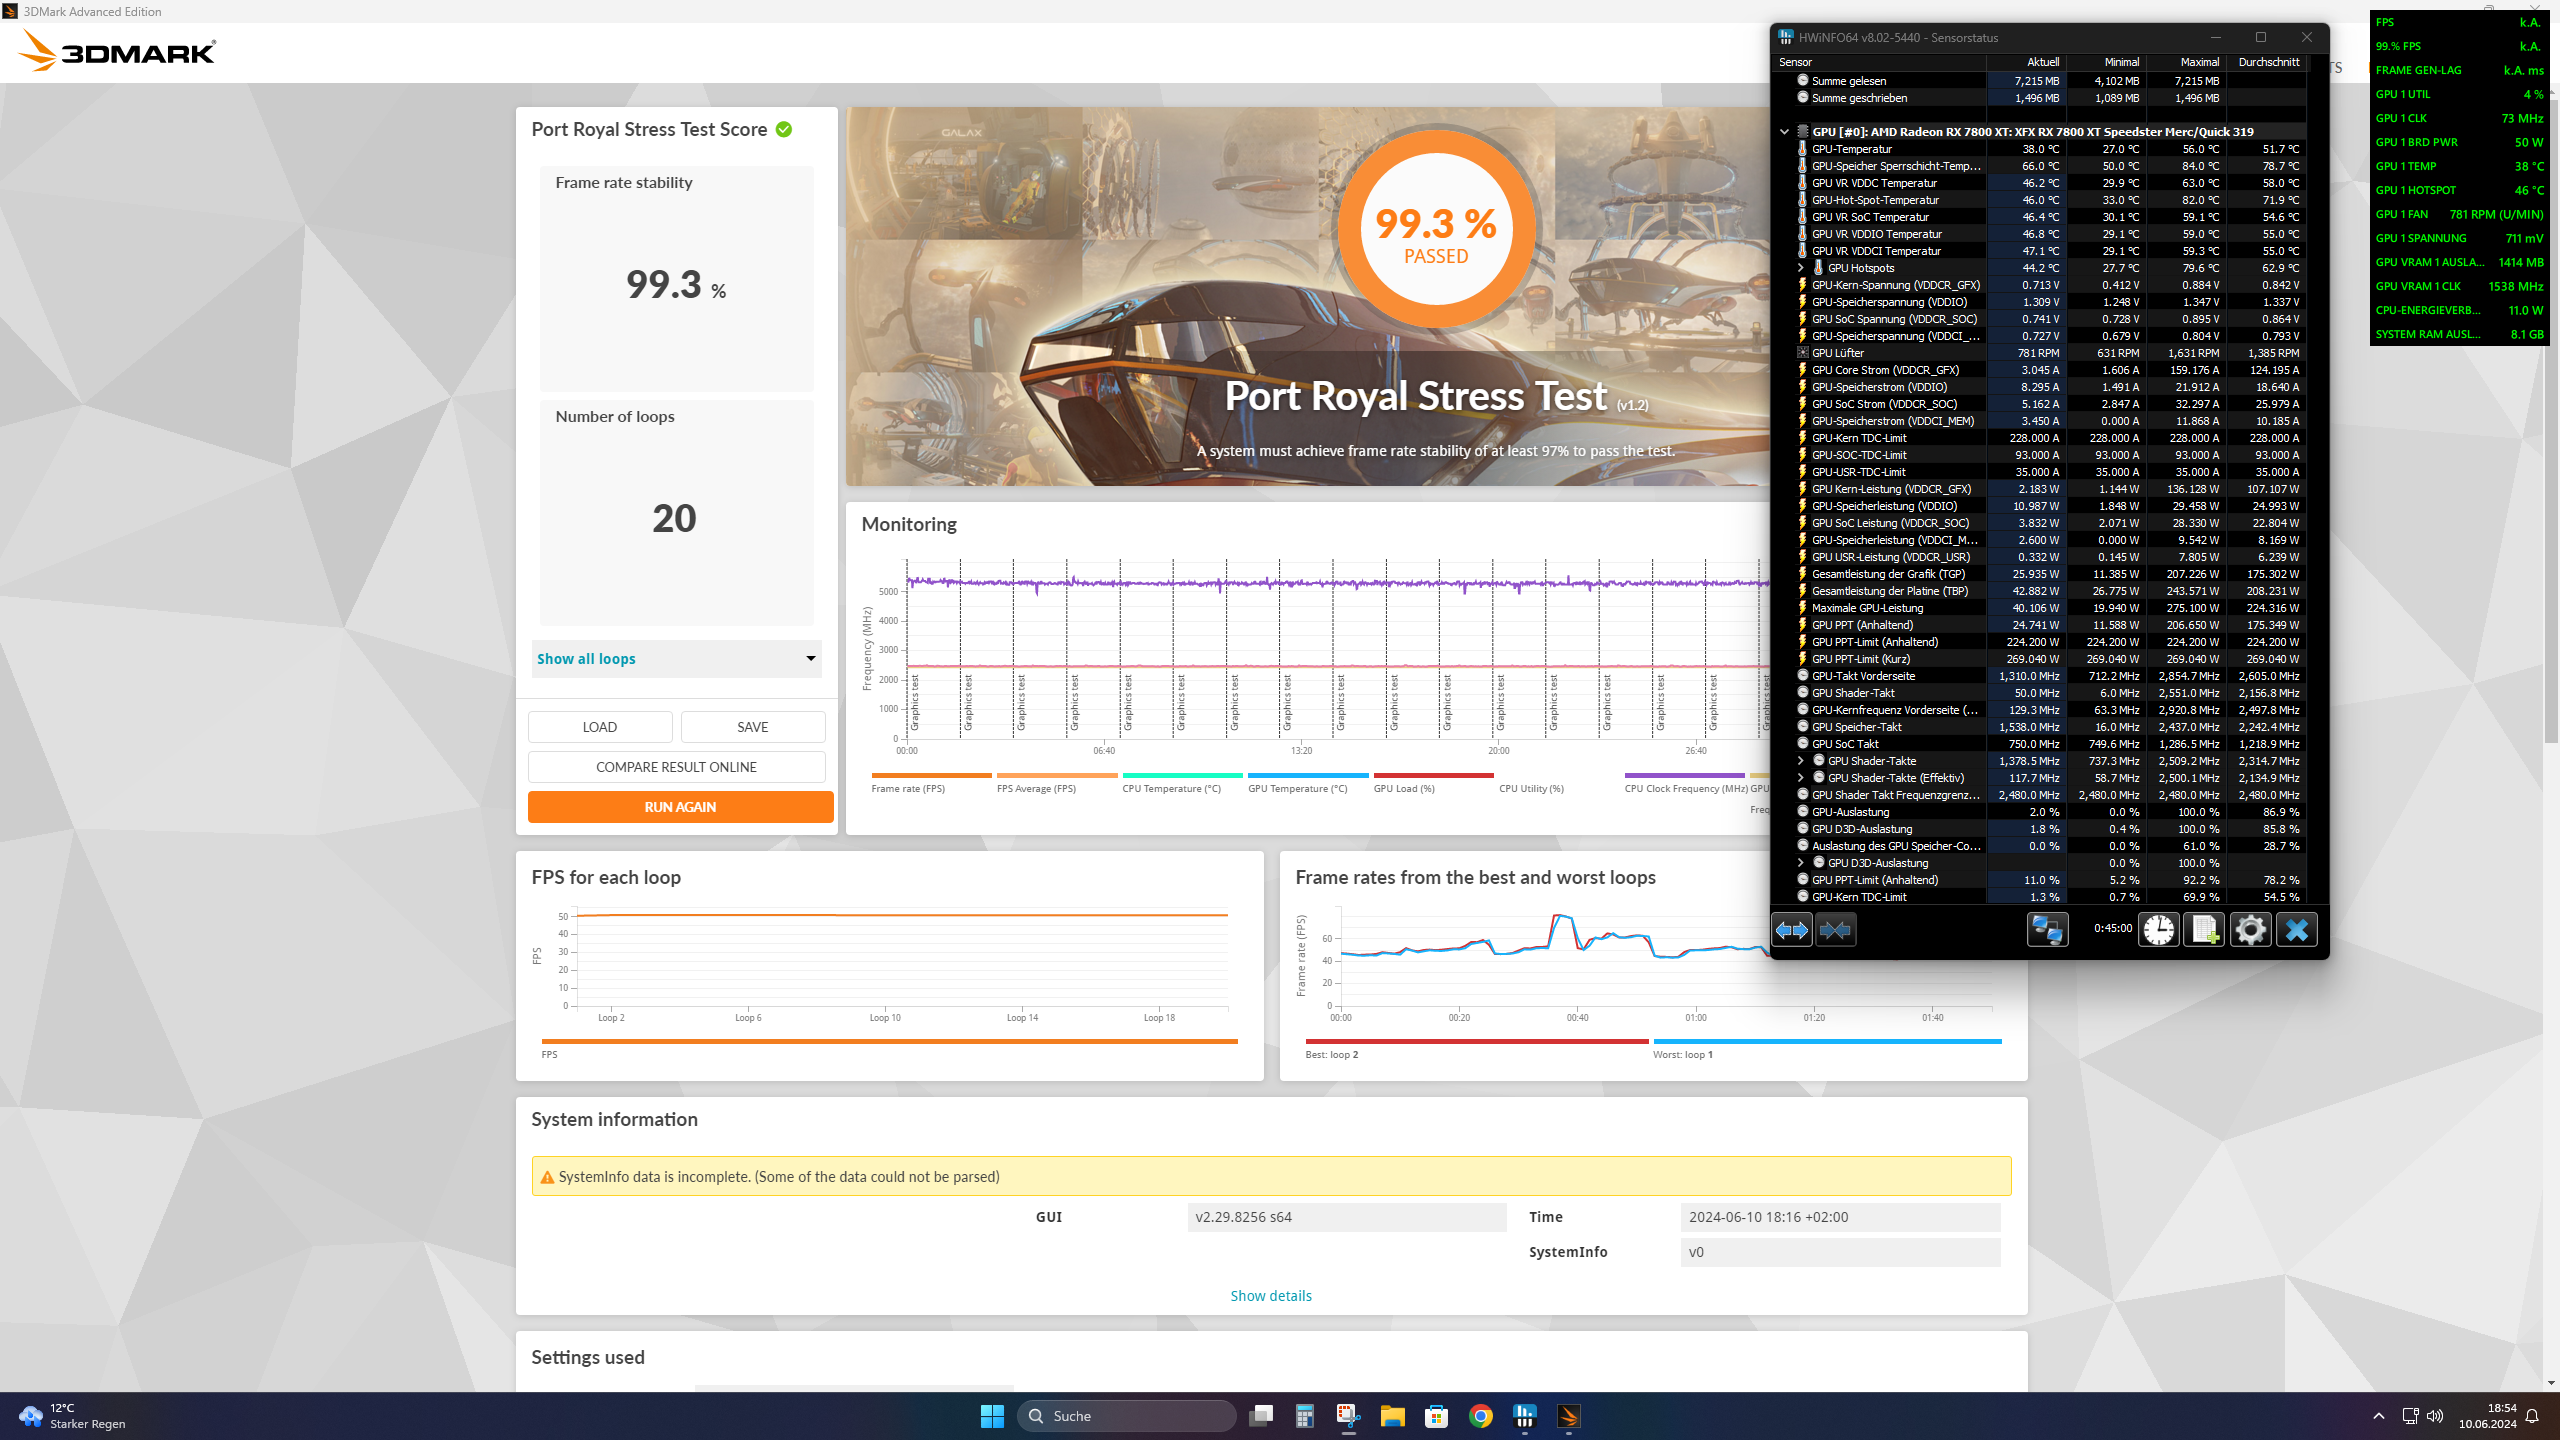This screenshot has width=2560, height=1440.
Task: Click the 3DMark icon in the taskbar
Action: 1568,1416
